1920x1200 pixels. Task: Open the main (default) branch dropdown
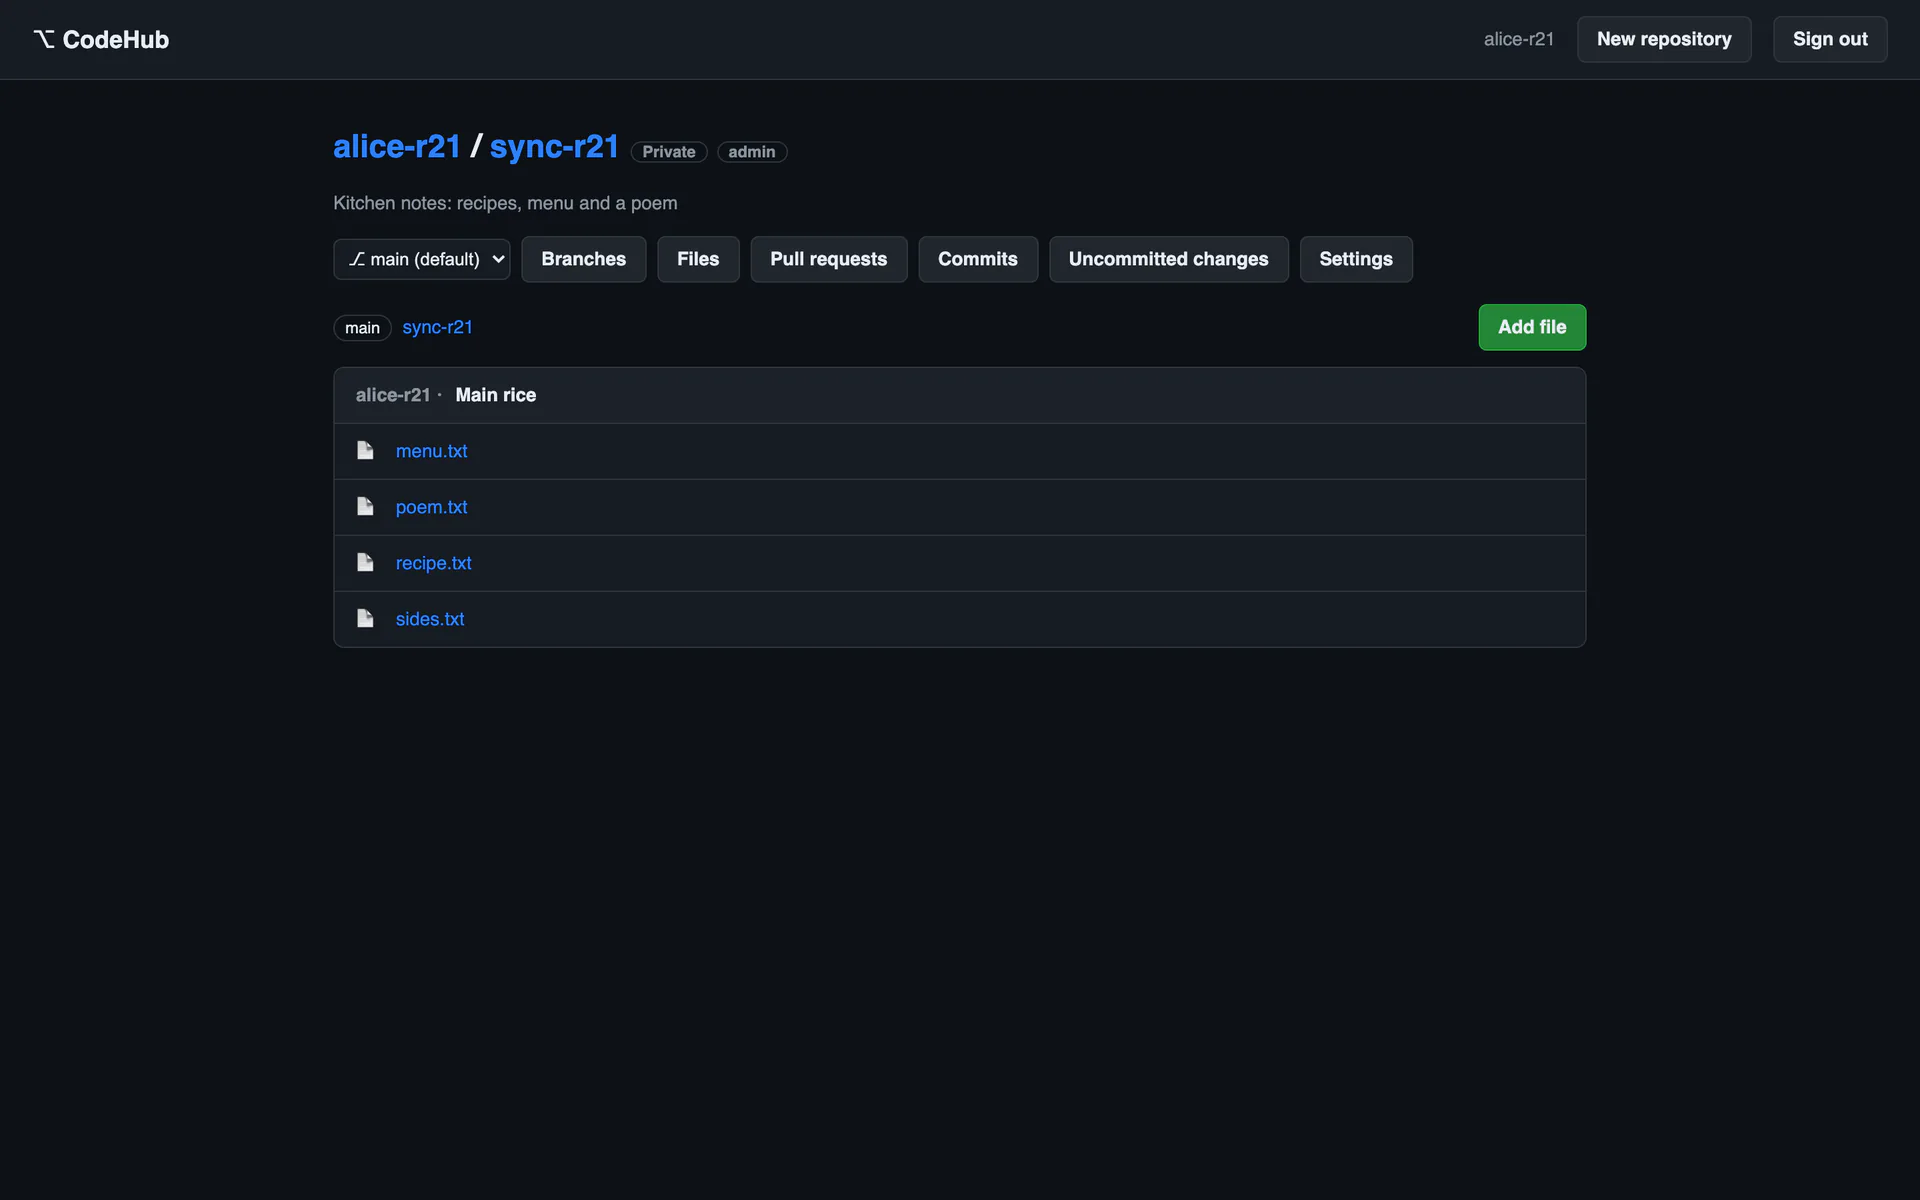tap(422, 259)
